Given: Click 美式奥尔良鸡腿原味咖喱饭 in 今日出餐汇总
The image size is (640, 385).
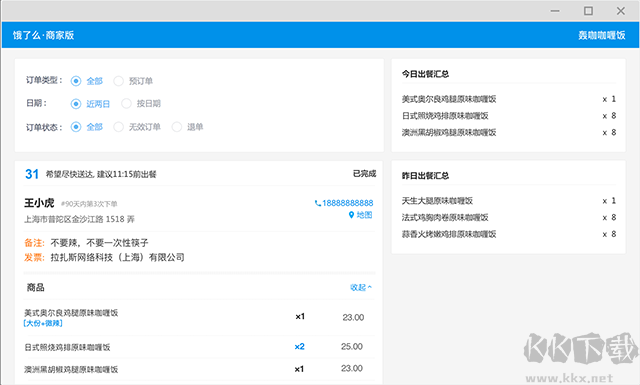Looking at the screenshot, I should pyautogui.click(x=449, y=99).
